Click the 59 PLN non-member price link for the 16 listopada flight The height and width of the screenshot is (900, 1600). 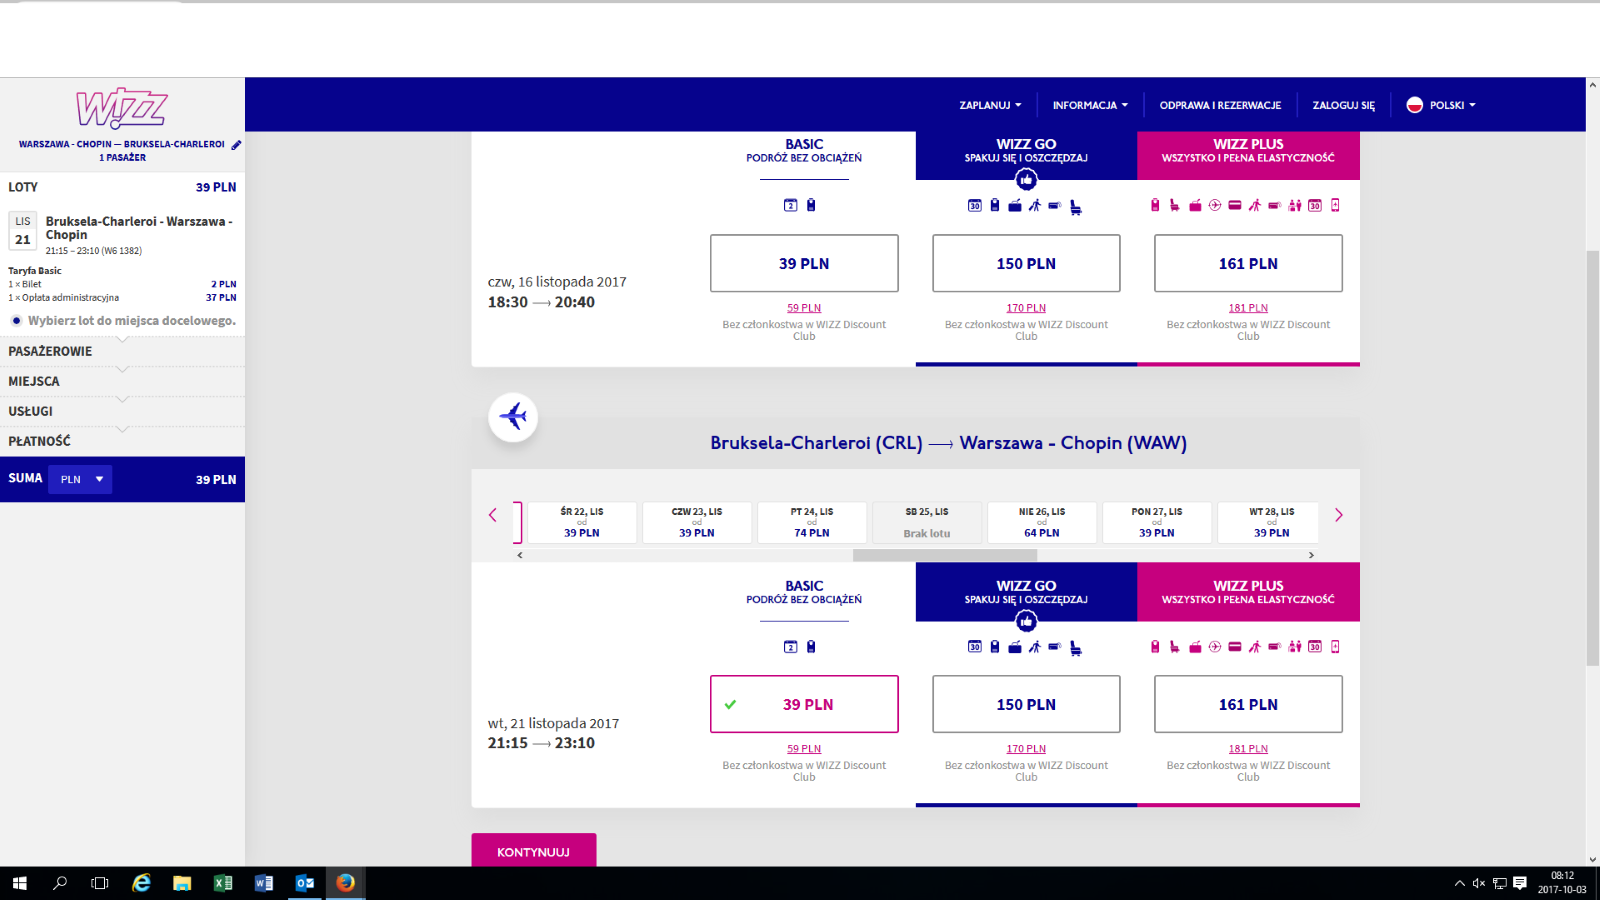click(804, 308)
